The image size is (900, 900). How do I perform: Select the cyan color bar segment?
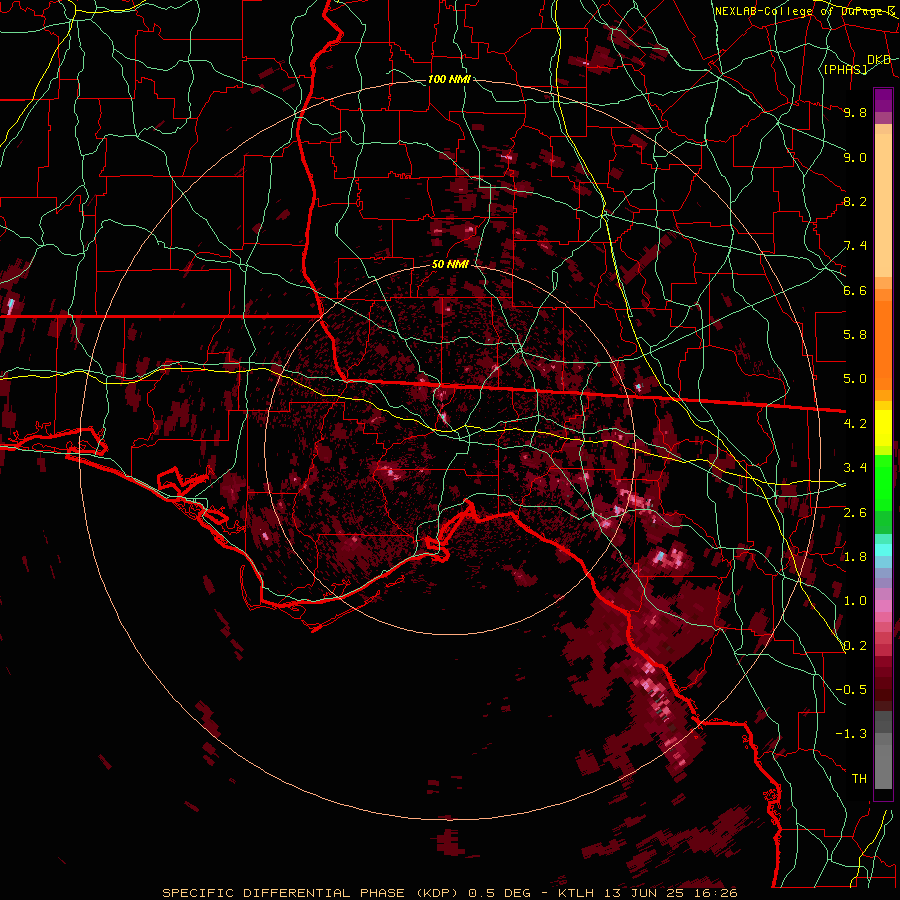[883, 550]
